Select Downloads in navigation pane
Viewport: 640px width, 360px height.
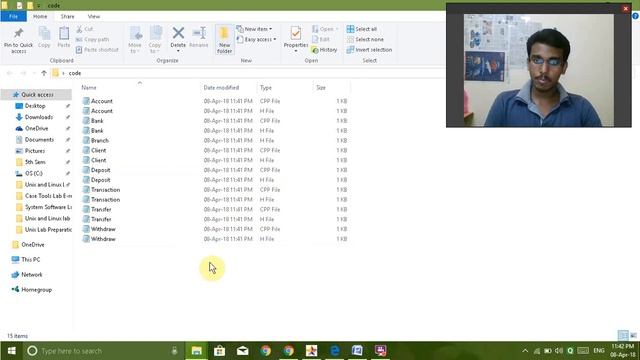point(39,117)
